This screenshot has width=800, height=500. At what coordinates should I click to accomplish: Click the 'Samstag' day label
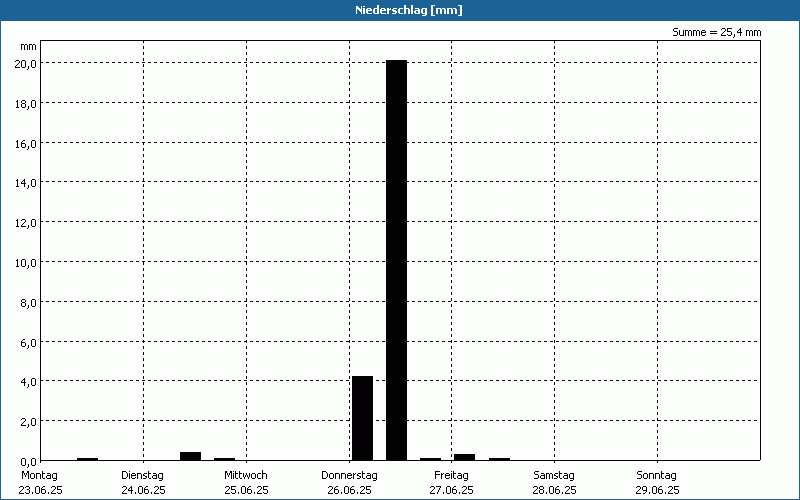[554, 476]
